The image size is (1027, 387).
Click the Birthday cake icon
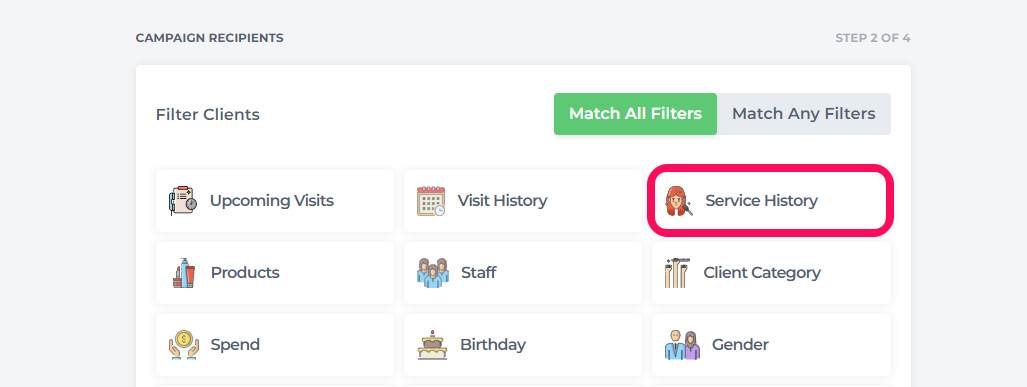pyautogui.click(x=432, y=344)
